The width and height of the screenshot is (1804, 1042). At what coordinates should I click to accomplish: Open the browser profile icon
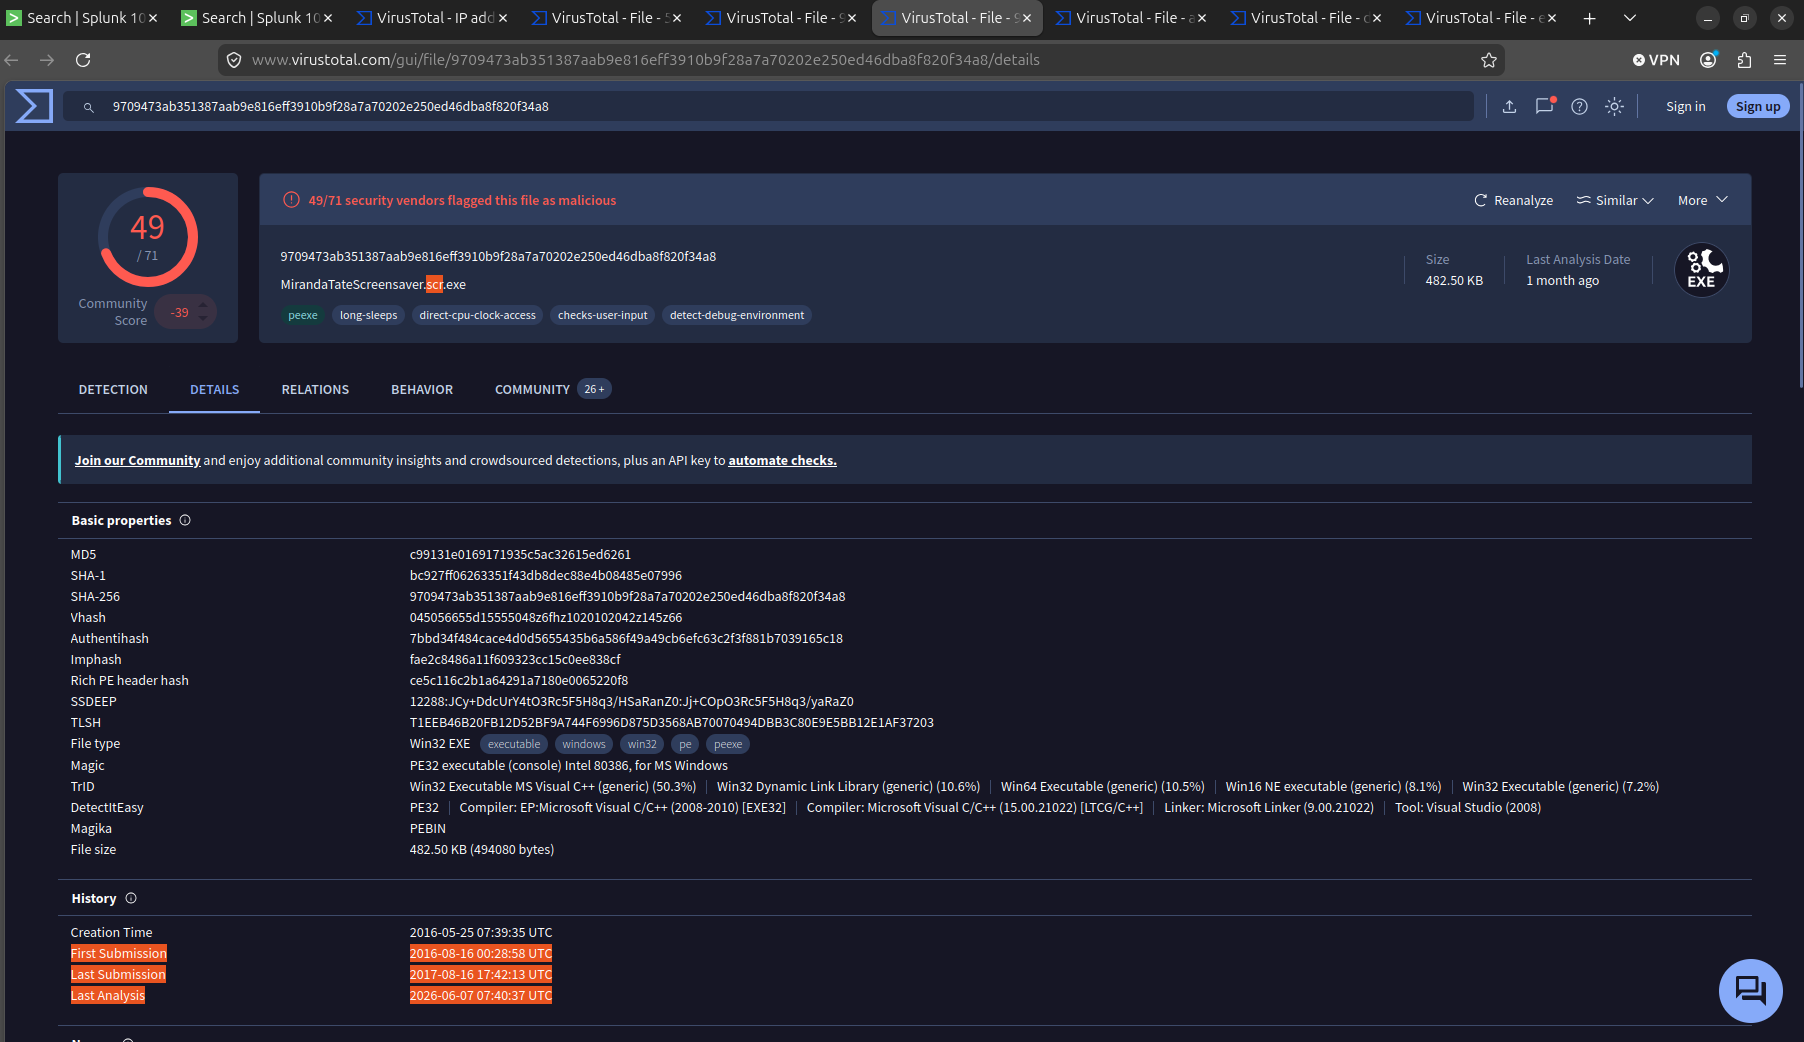coord(1708,60)
